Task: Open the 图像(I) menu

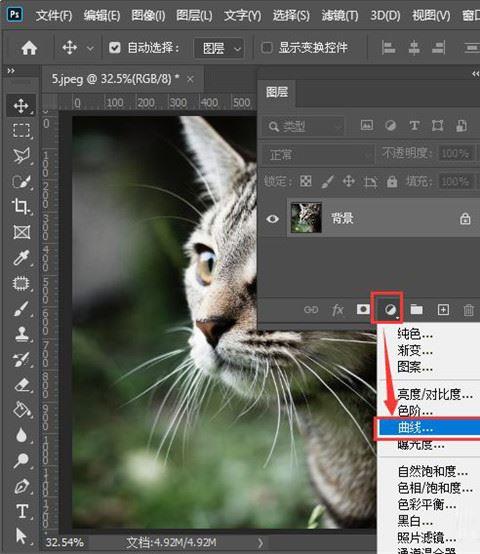Action: [x=148, y=16]
